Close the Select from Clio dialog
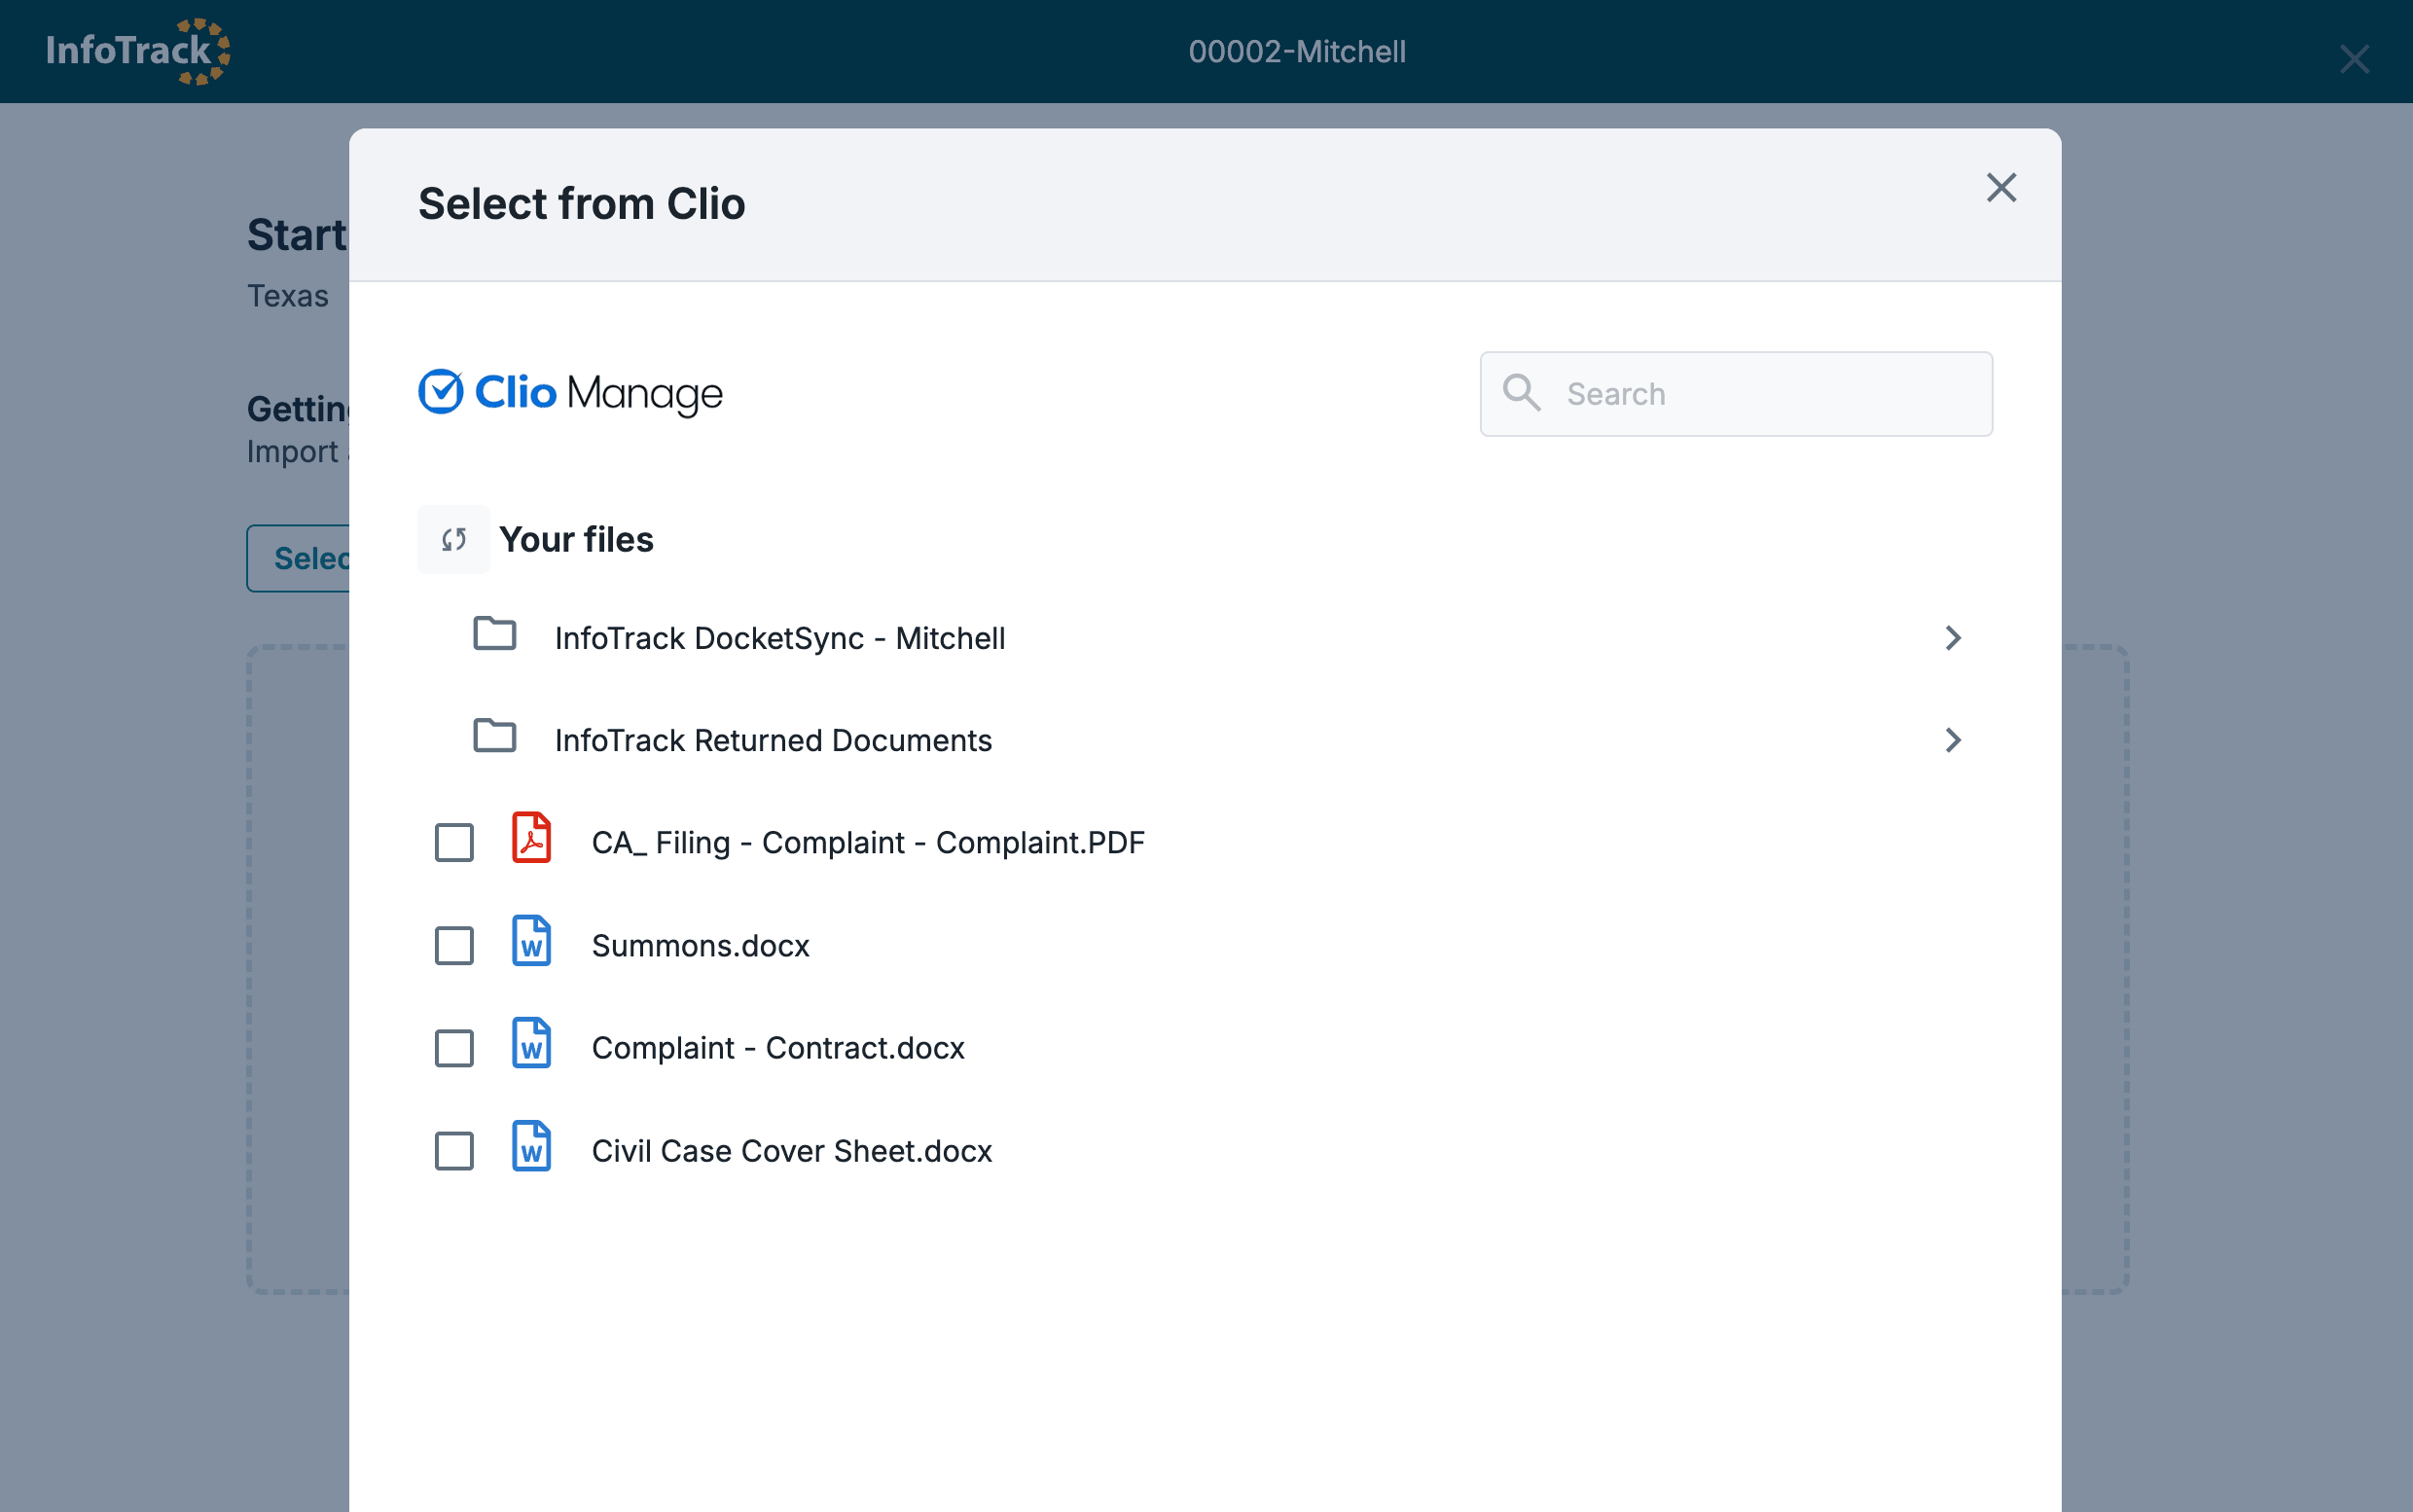2413x1512 pixels. 2001,188
